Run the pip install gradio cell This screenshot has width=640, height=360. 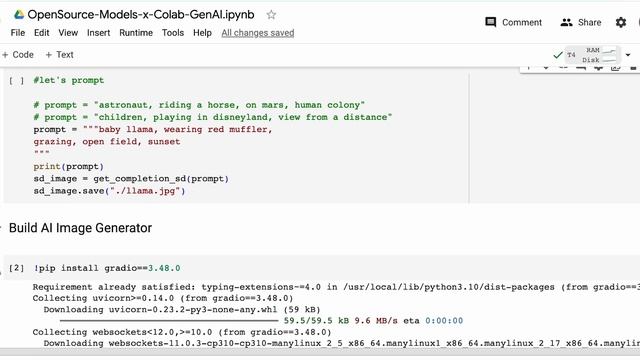coord(16,268)
